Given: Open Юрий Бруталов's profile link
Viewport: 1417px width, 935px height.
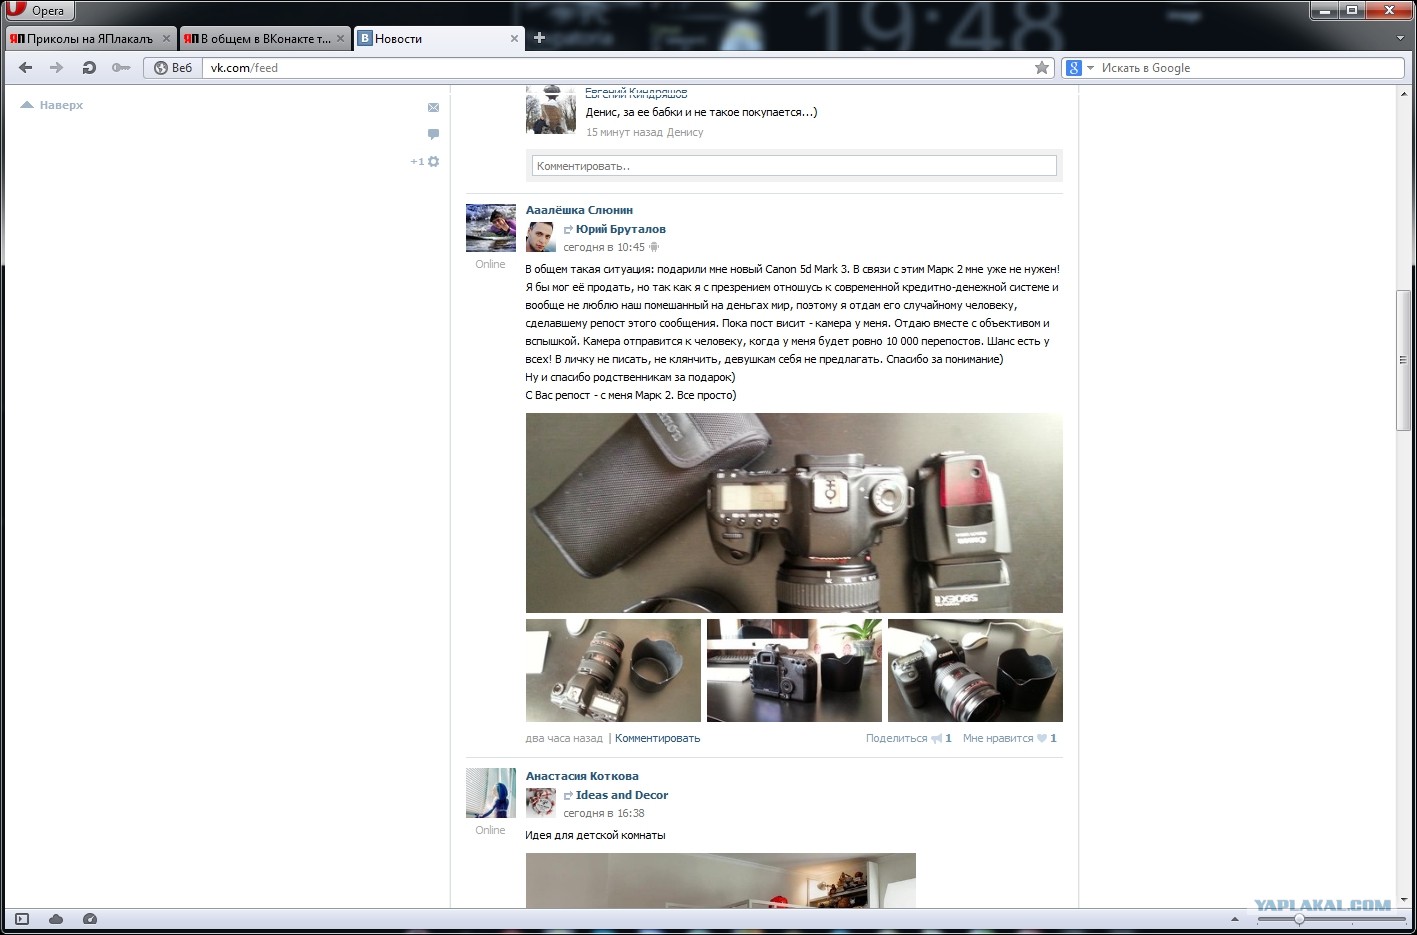Looking at the screenshot, I should (620, 229).
